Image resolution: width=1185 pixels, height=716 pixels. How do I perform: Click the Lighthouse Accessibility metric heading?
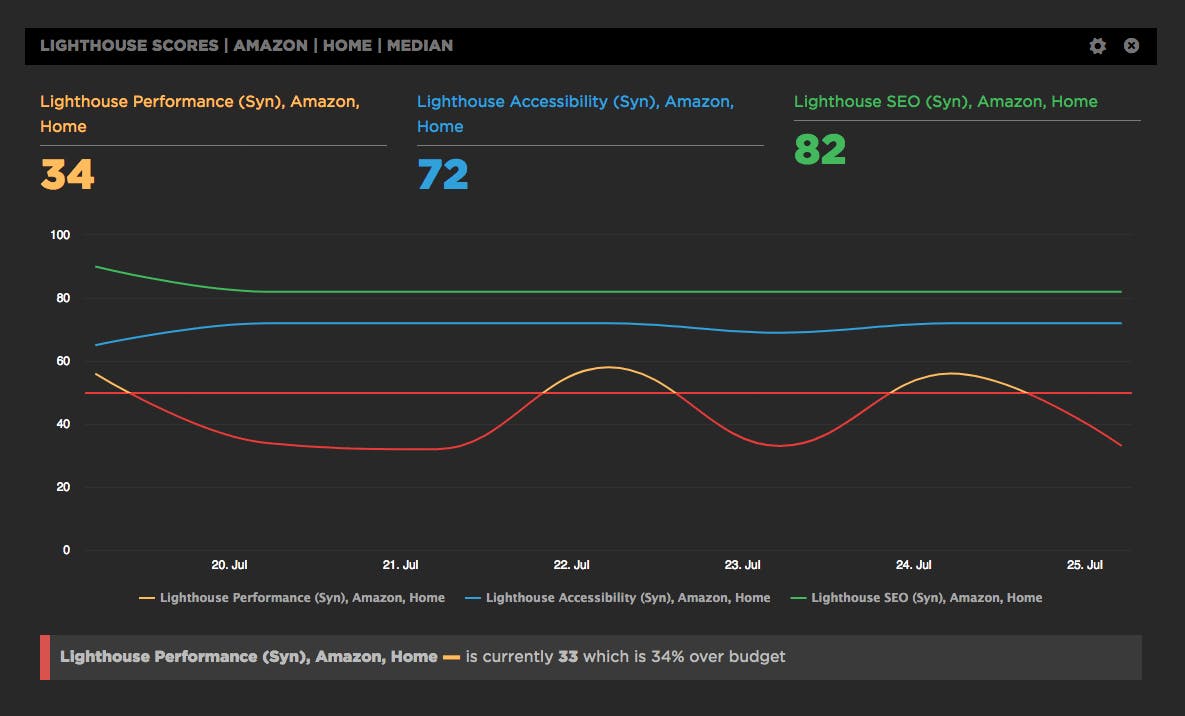[x=575, y=114]
